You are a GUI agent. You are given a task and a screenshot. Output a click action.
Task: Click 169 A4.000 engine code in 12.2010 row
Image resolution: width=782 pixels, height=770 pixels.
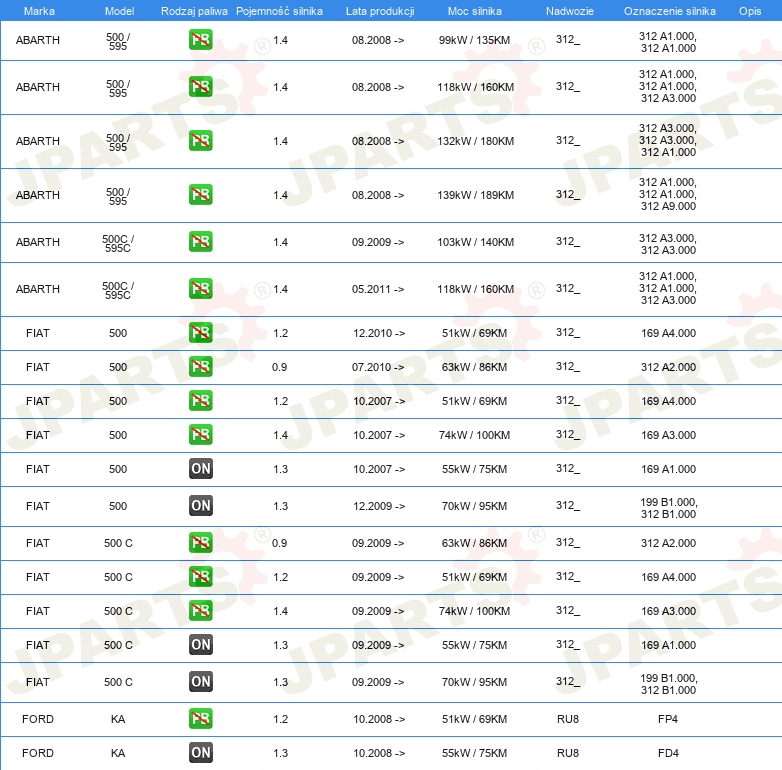click(x=668, y=333)
